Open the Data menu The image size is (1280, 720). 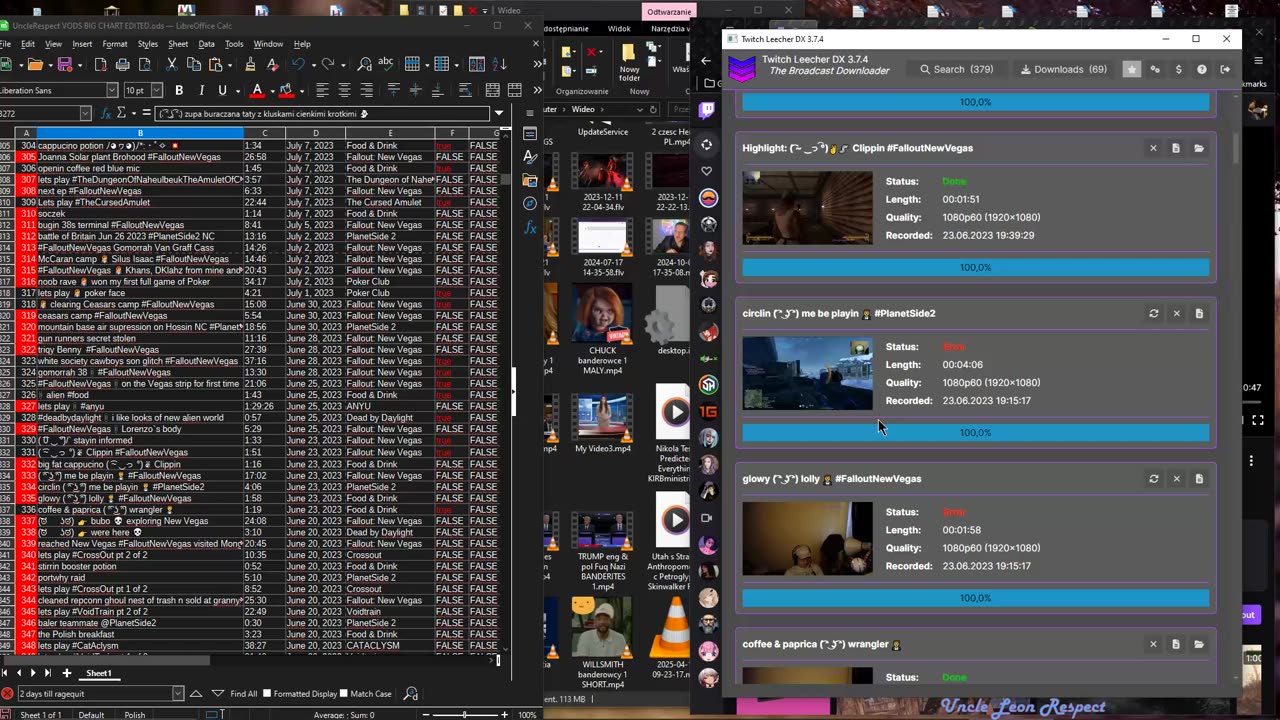(x=206, y=44)
